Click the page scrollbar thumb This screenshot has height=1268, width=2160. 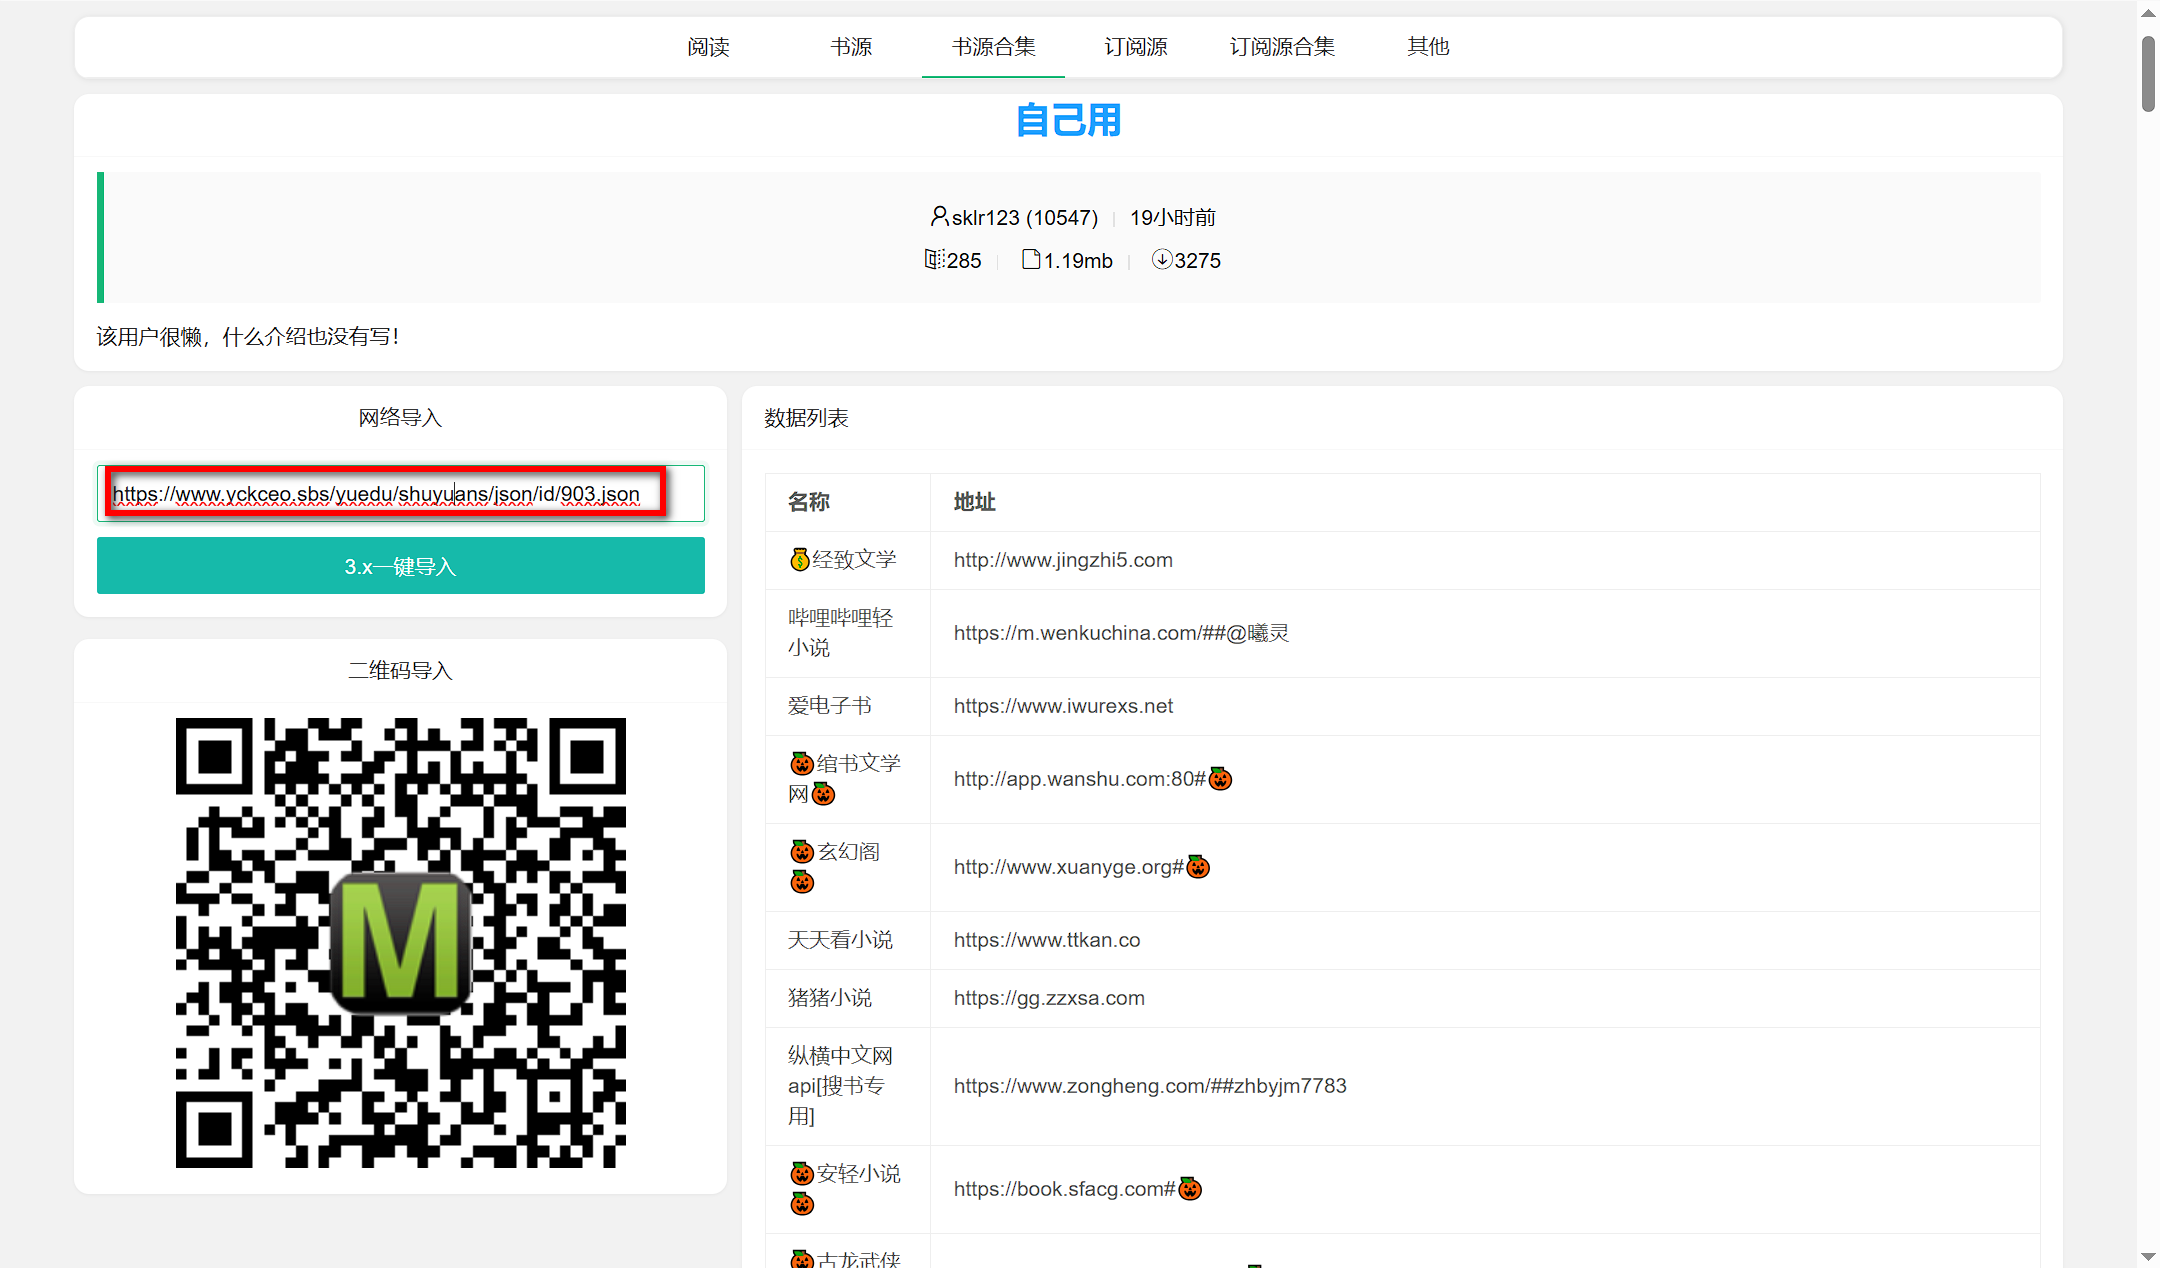[2148, 74]
